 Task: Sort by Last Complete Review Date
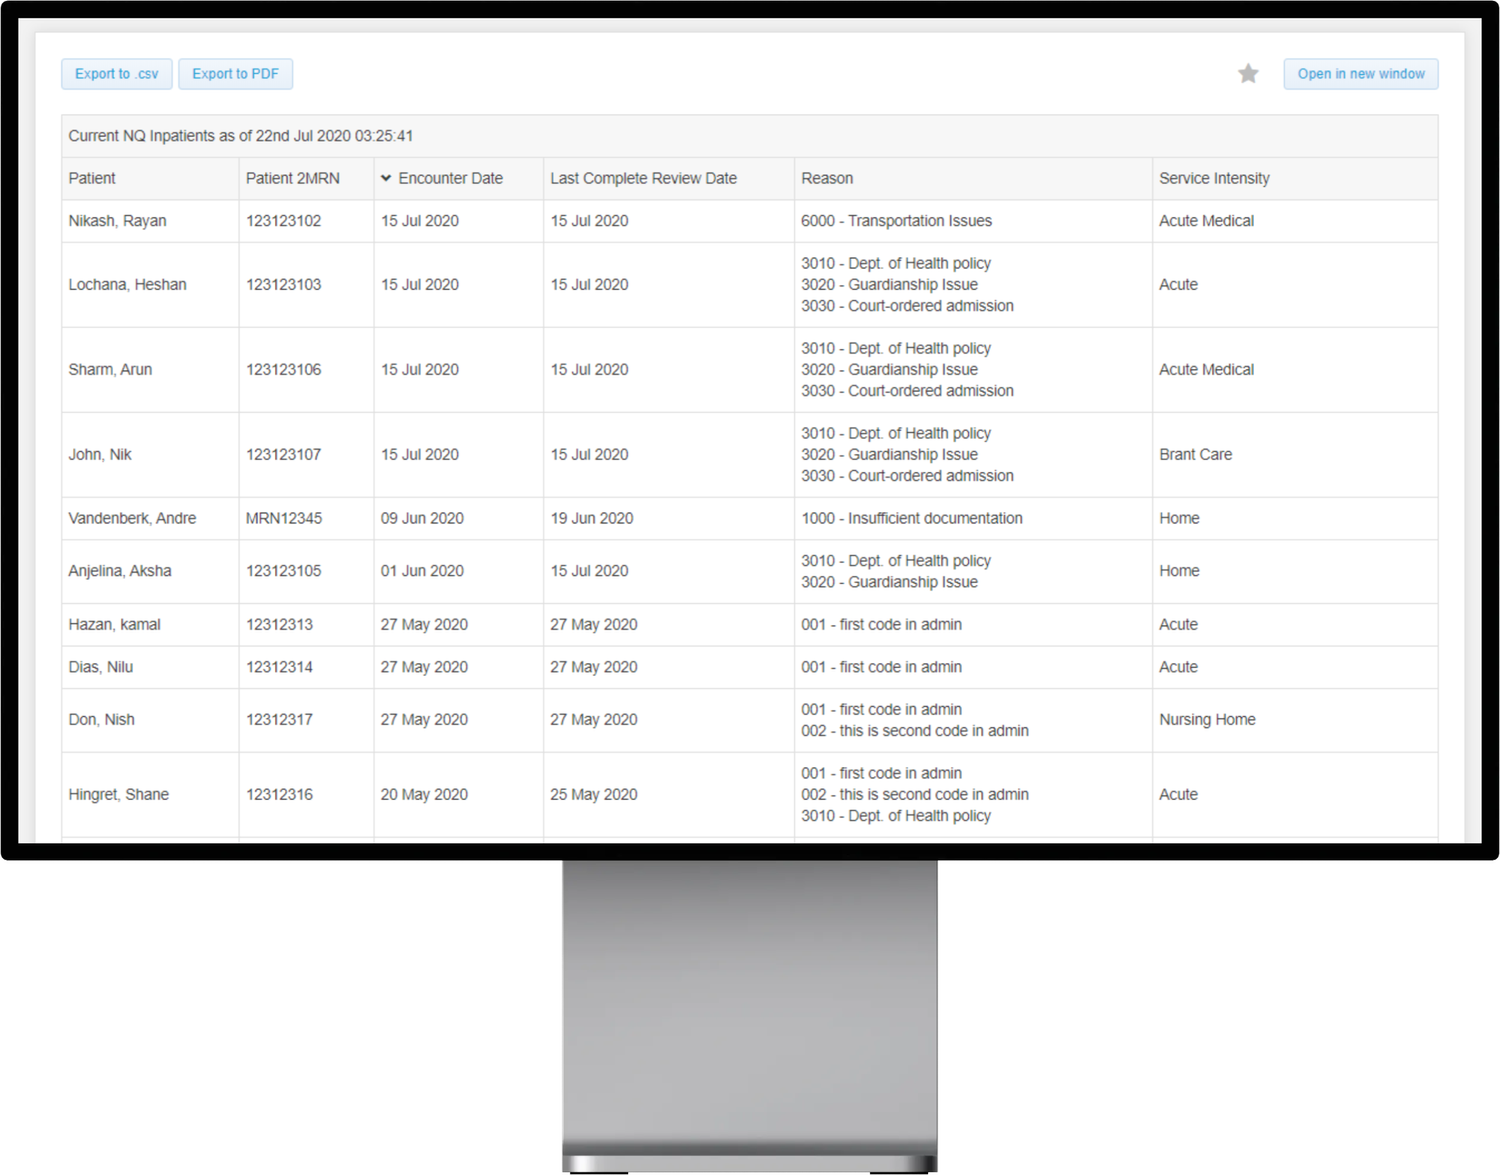tap(642, 177)
